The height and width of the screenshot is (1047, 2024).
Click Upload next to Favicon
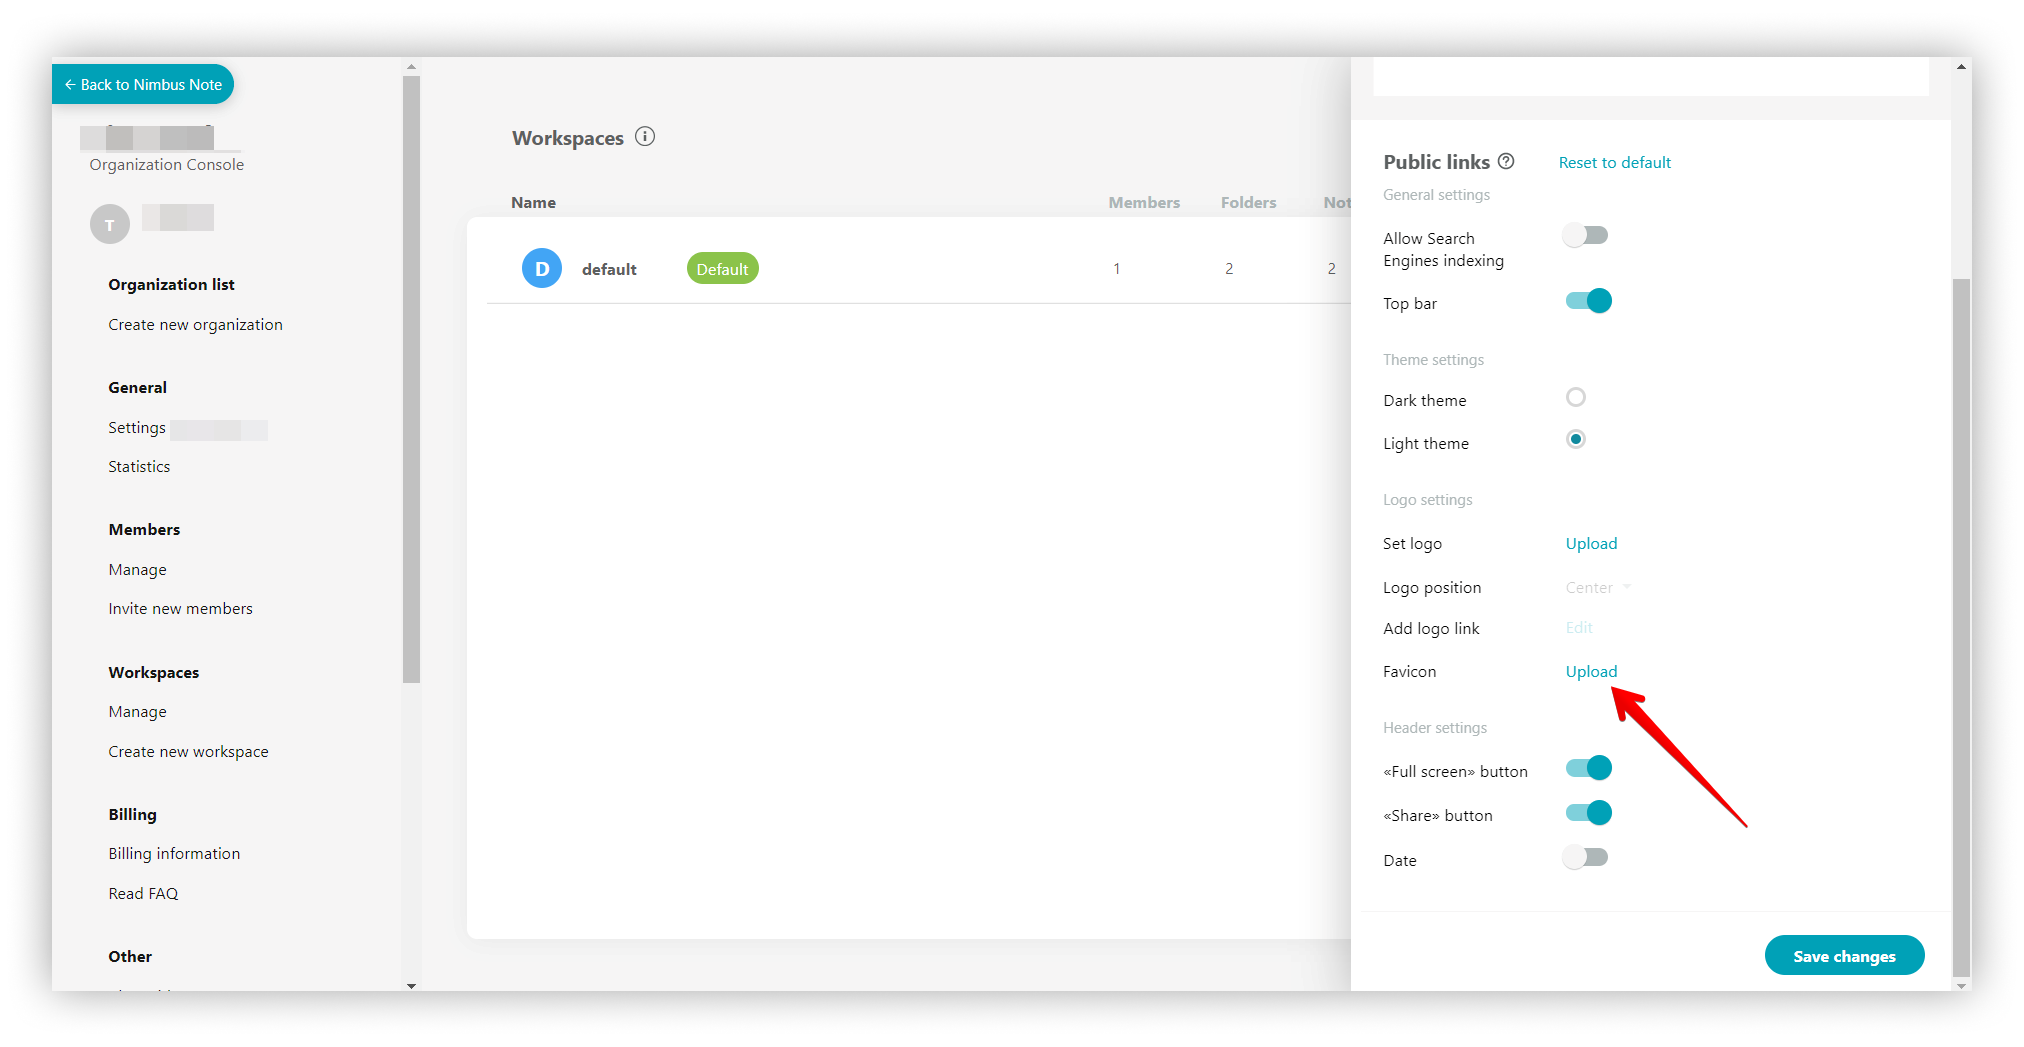coord(1591,671)
